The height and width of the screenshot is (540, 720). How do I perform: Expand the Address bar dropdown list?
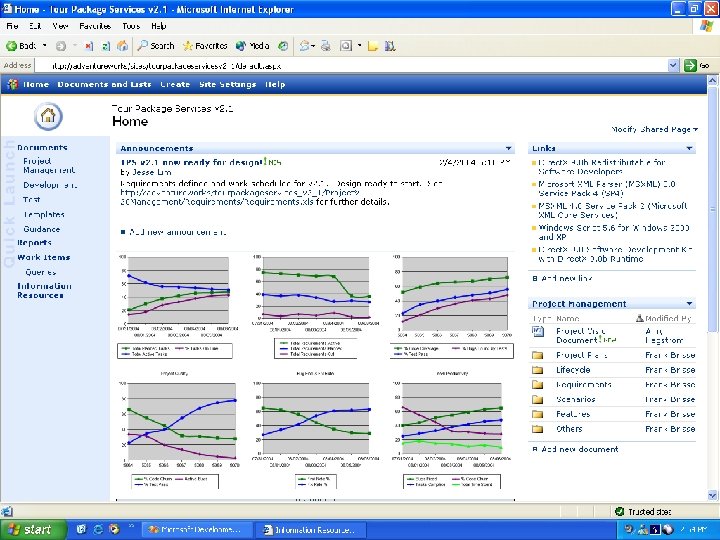coord(673,66)
